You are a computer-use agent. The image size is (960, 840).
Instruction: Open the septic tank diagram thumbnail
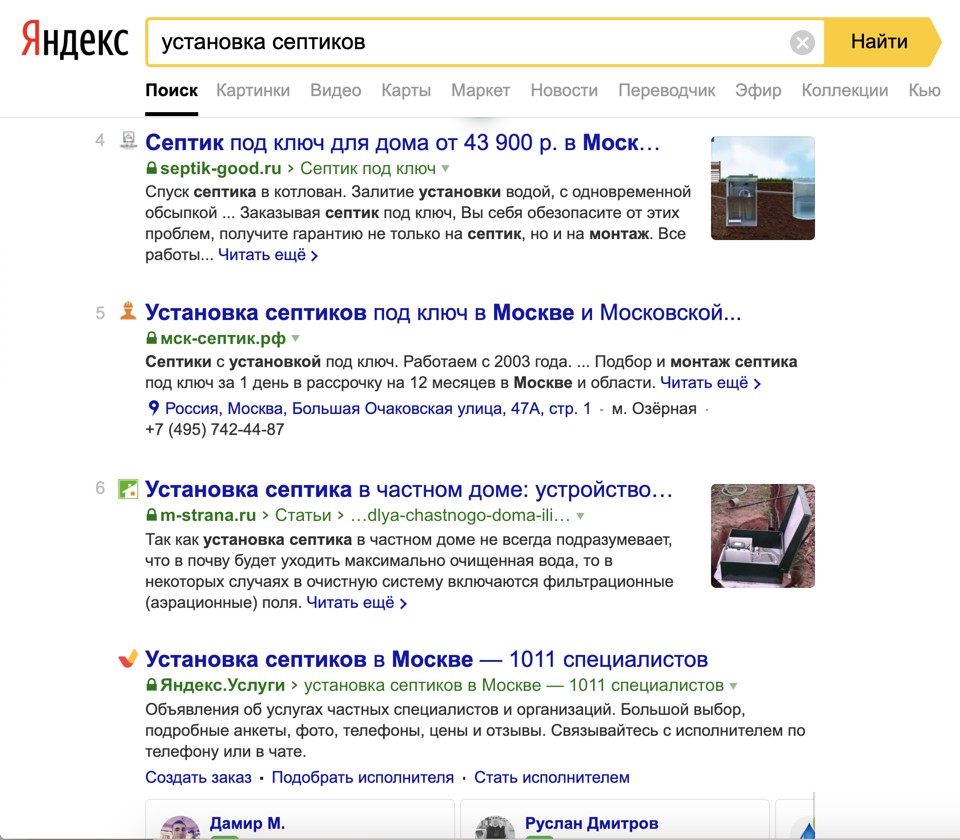tap(762, 188)
